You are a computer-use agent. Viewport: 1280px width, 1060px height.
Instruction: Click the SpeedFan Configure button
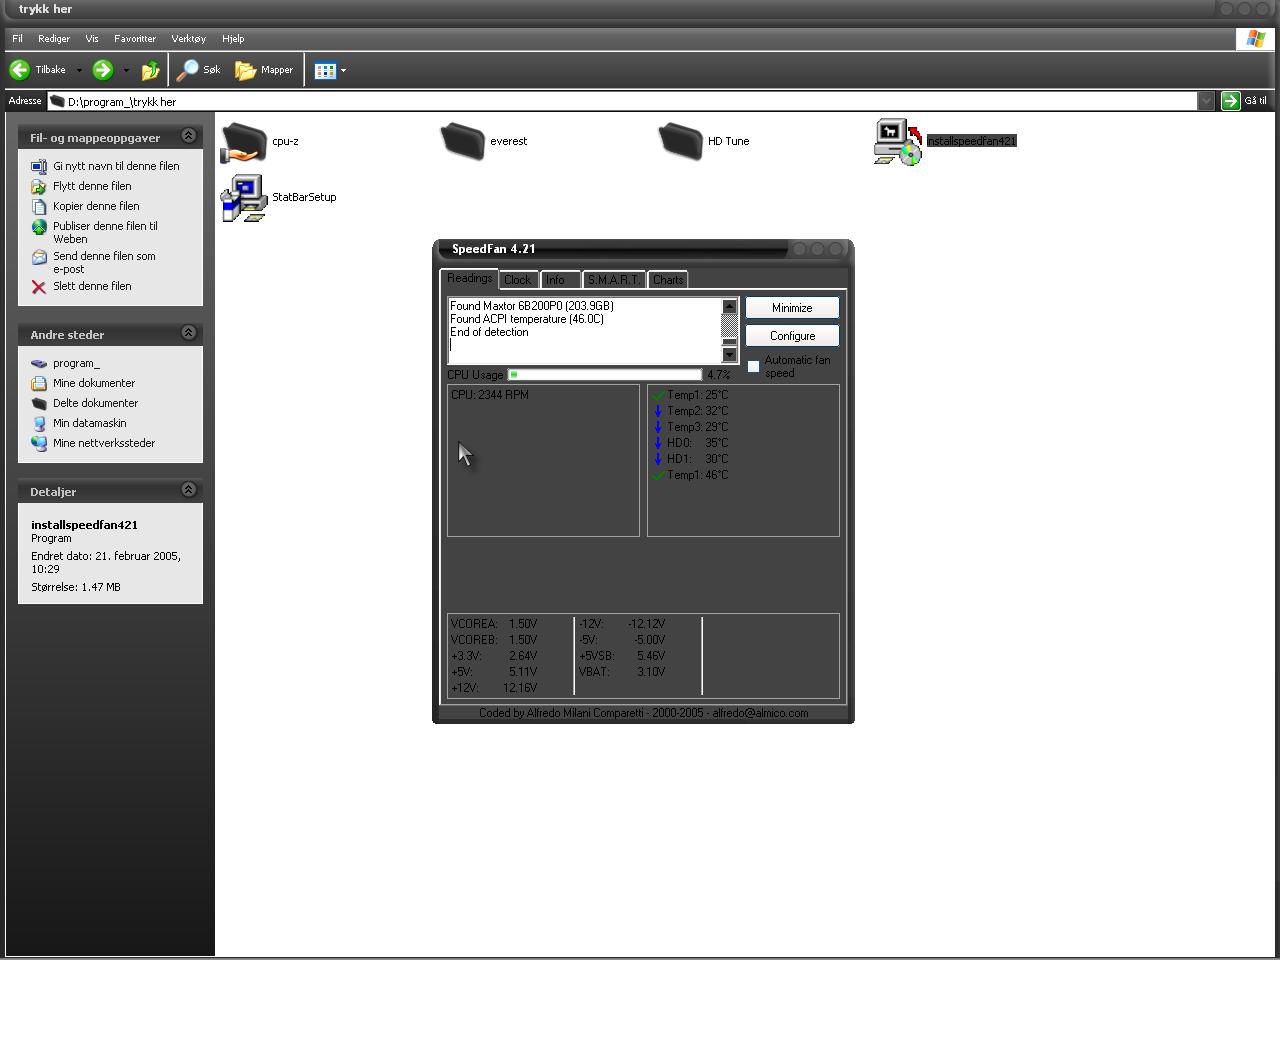point(792,336)
